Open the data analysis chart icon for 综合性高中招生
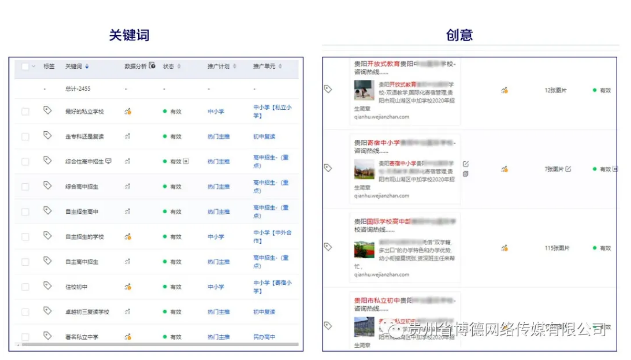This screenshot has height=360, width=631. point(128,161)
